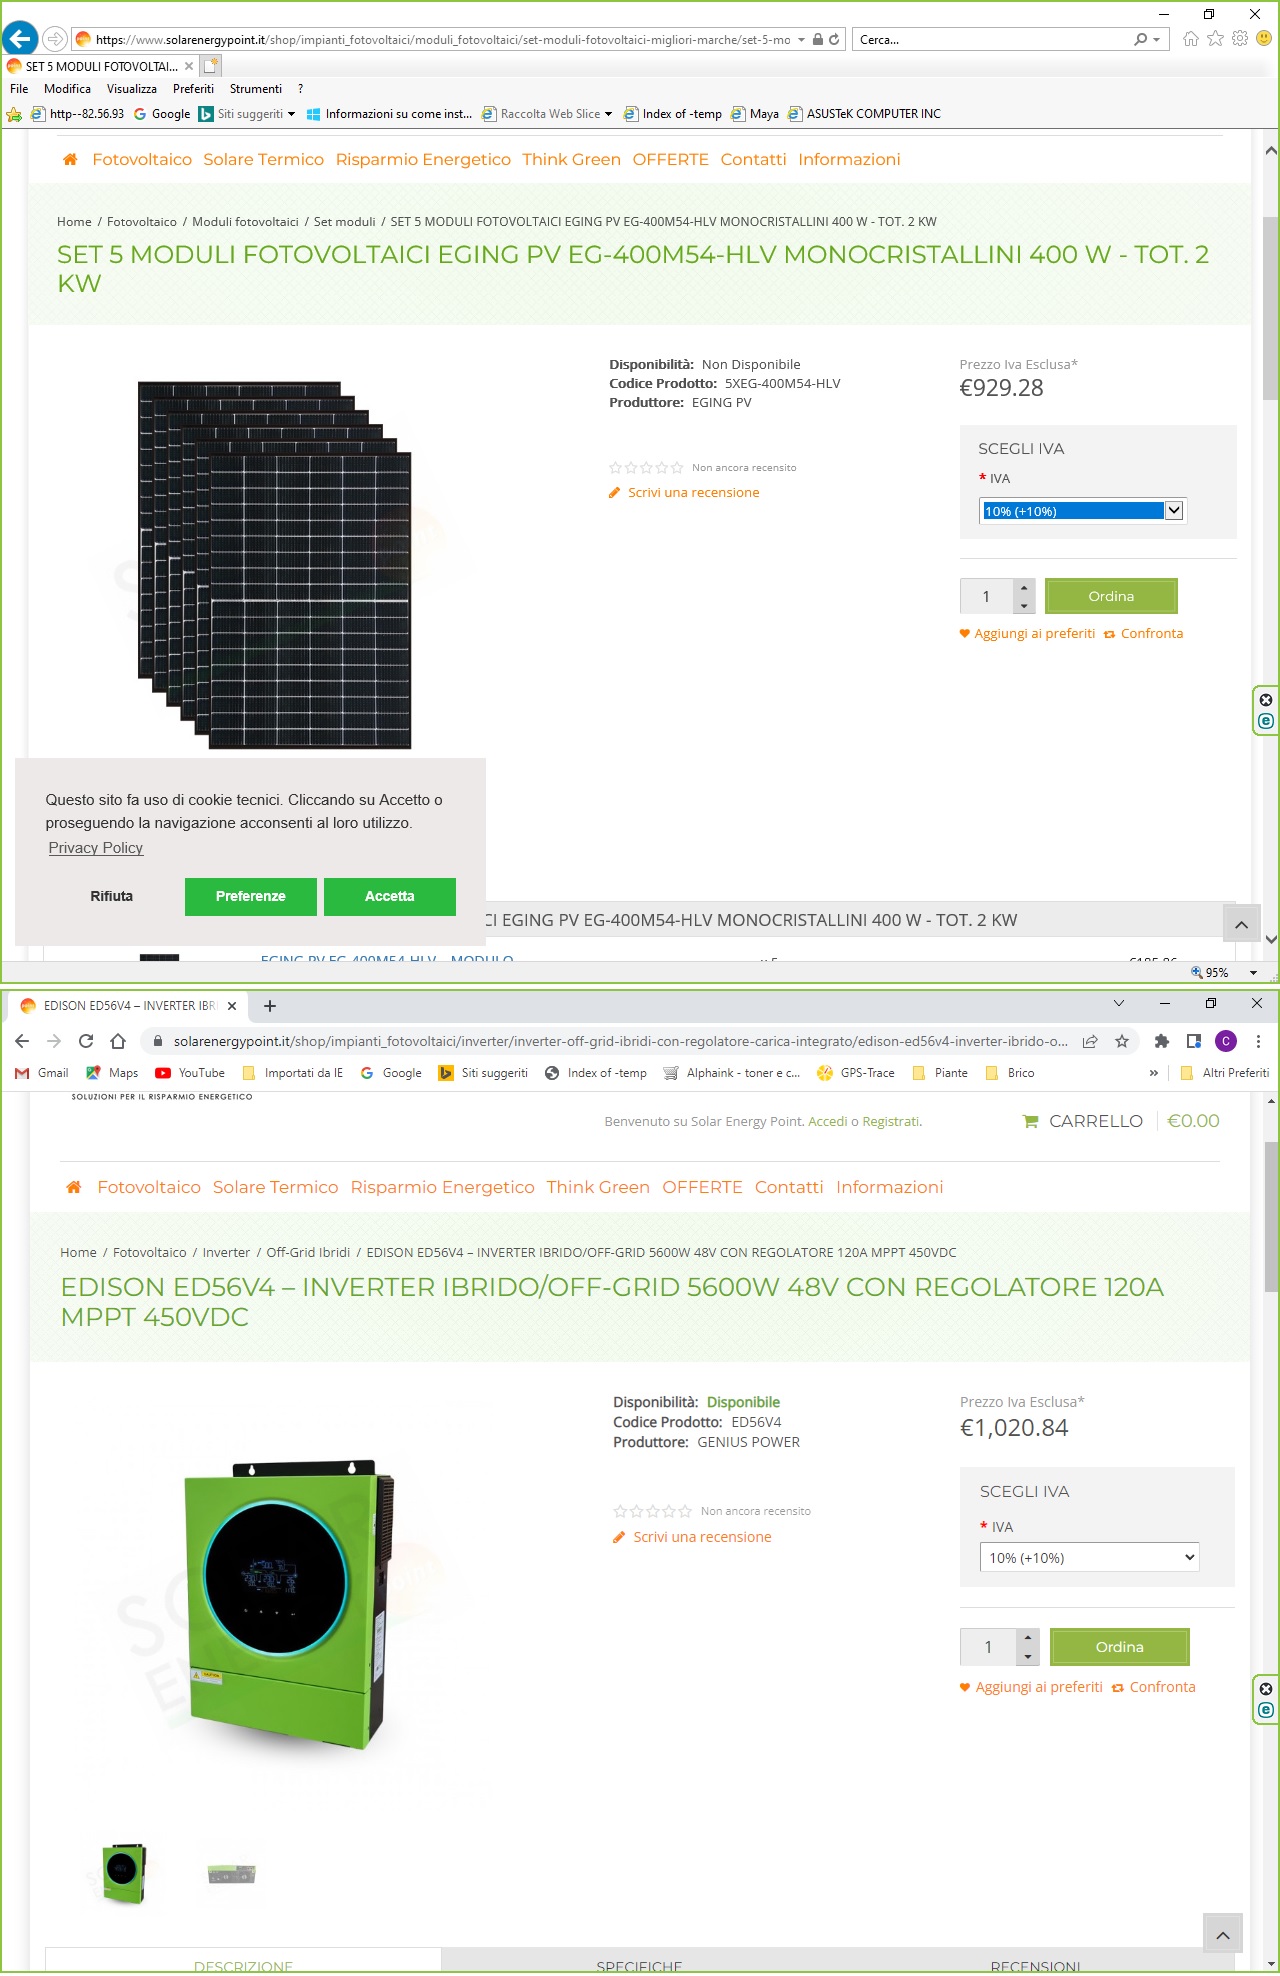Open Altri Preferiti bookmarks folder
Screen dimensions: 1280x1976
pyautogui.click(x=1225, y=1073)
